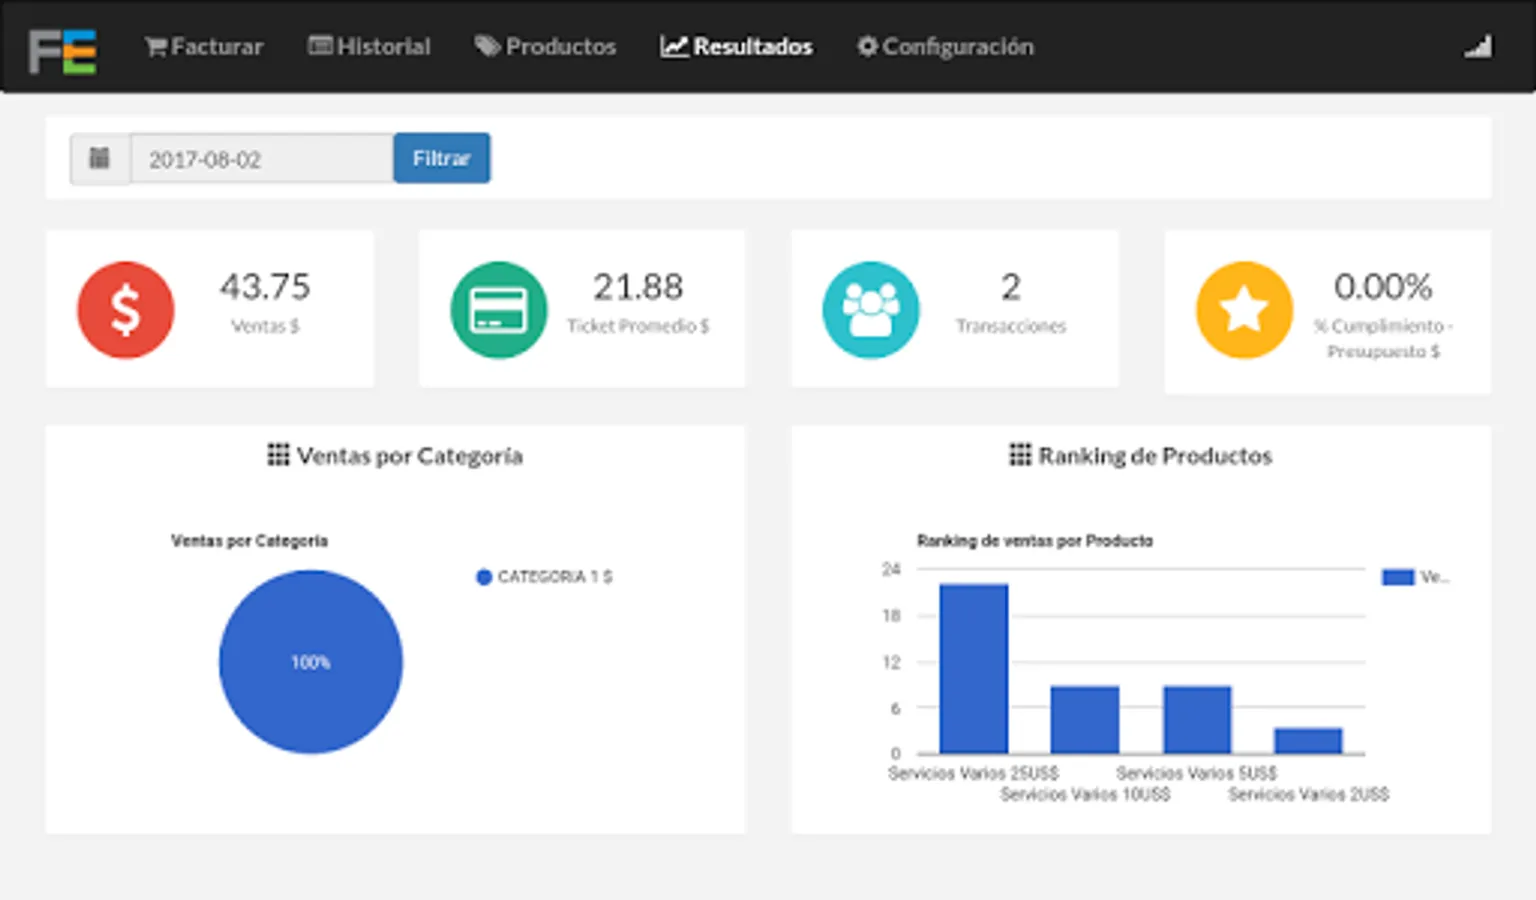Click the Servicios Varios 10US$ axis label
This screenshot has width=1536, height=900.
click(x=1085, y=794)
